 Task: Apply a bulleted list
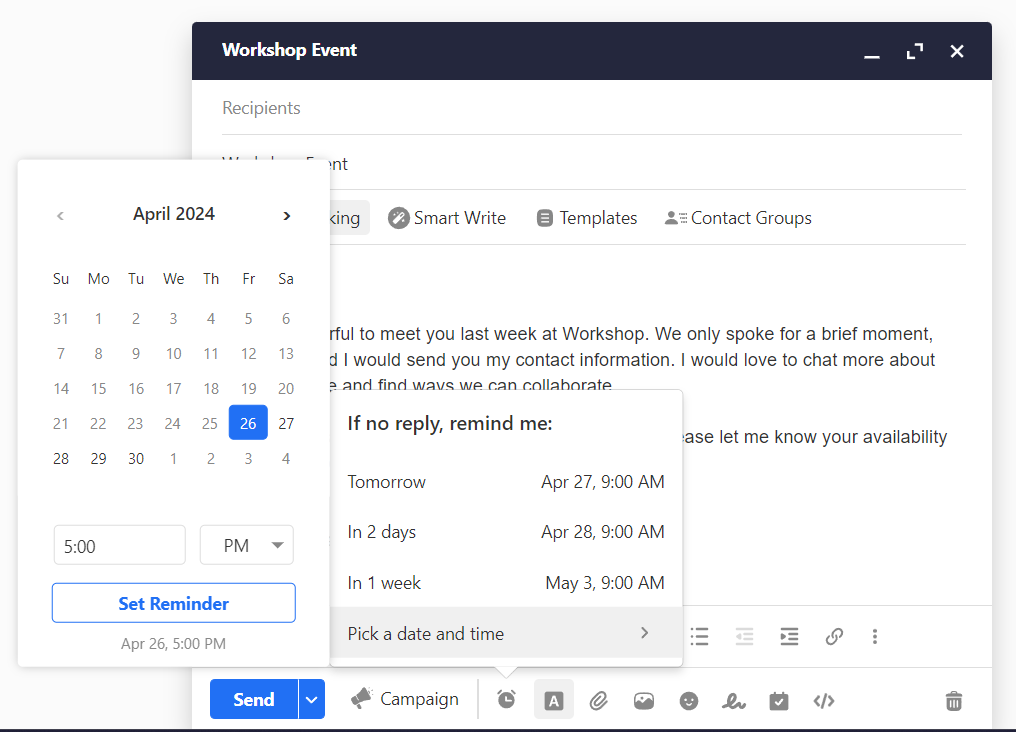pyautogui.click(x=699, y=636)
